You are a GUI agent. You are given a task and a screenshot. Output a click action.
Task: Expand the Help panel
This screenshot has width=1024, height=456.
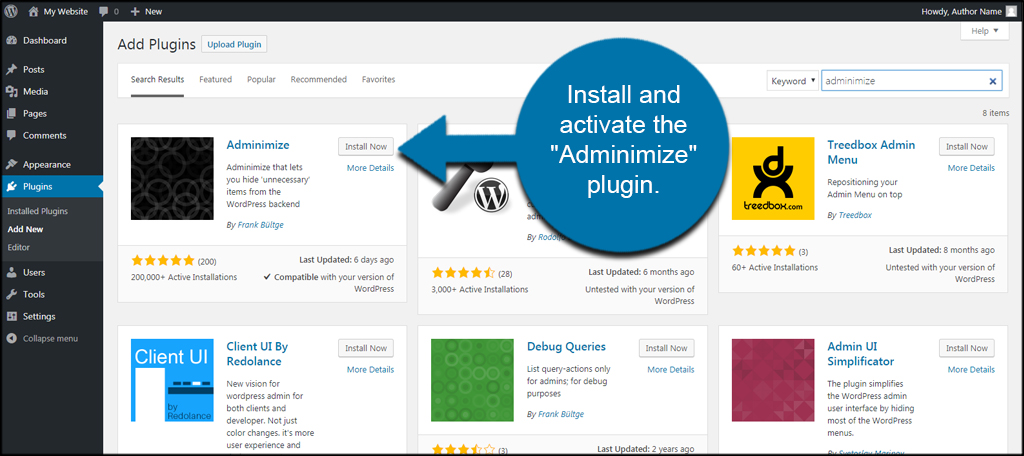pyautogui.click(x=985, y=31)
